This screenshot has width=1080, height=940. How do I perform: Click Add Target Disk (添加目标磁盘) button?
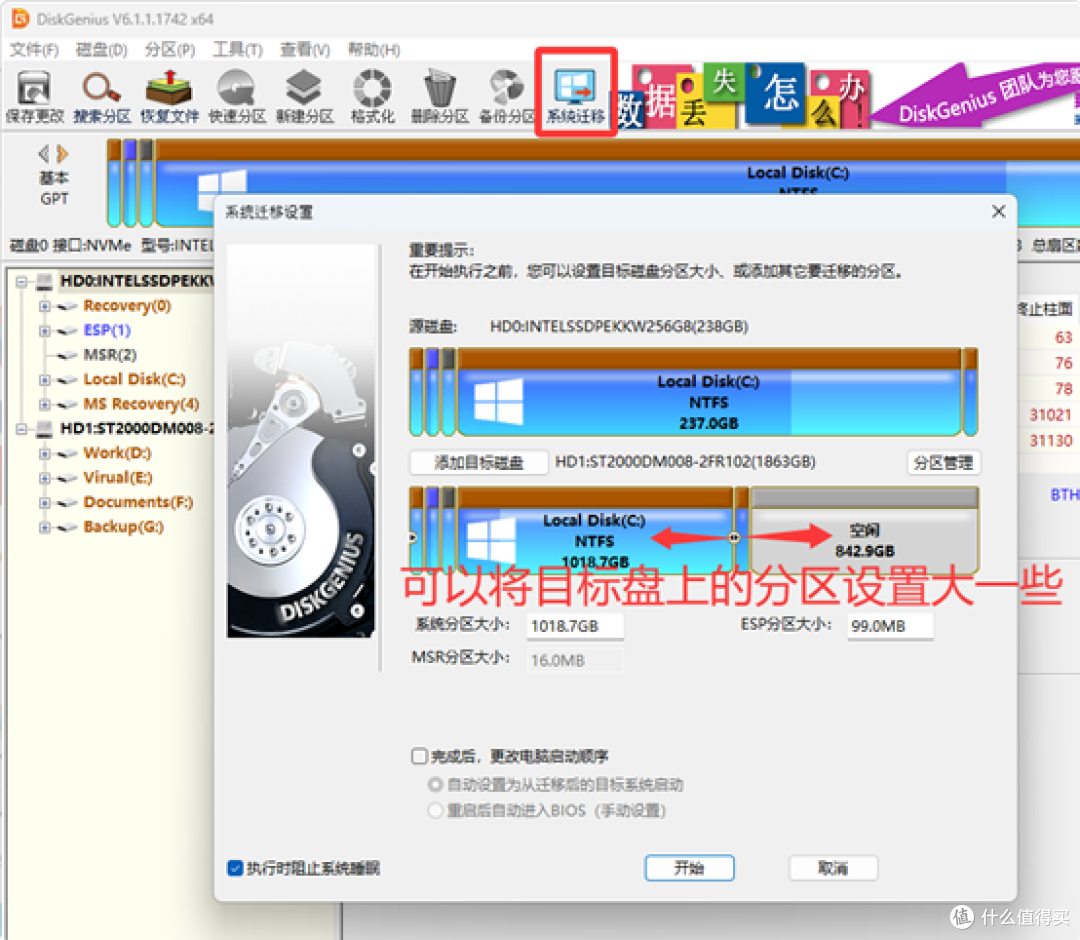coord(479,463)
